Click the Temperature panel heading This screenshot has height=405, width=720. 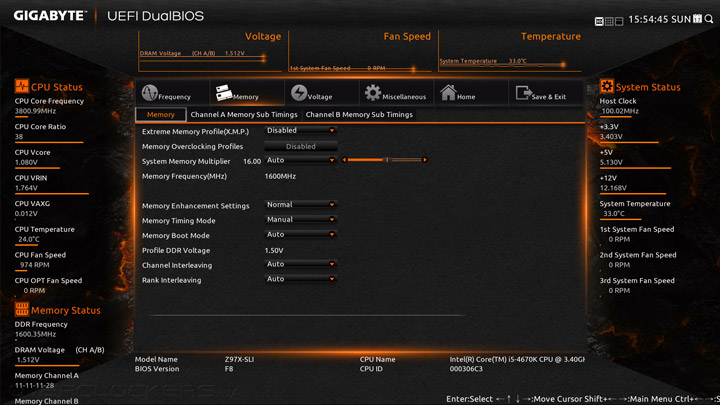[551, 37]
